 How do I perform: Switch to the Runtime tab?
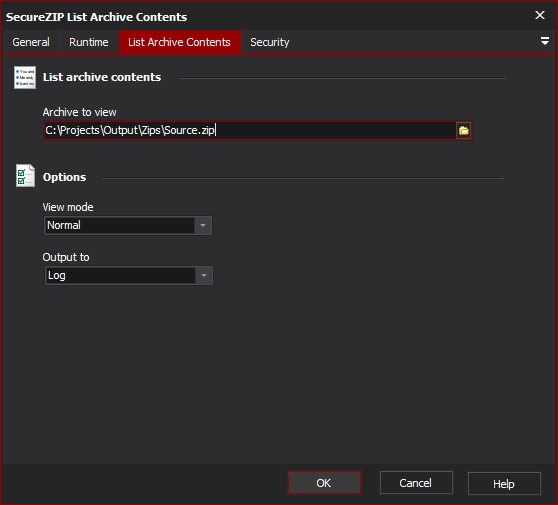tap(89, 42)
